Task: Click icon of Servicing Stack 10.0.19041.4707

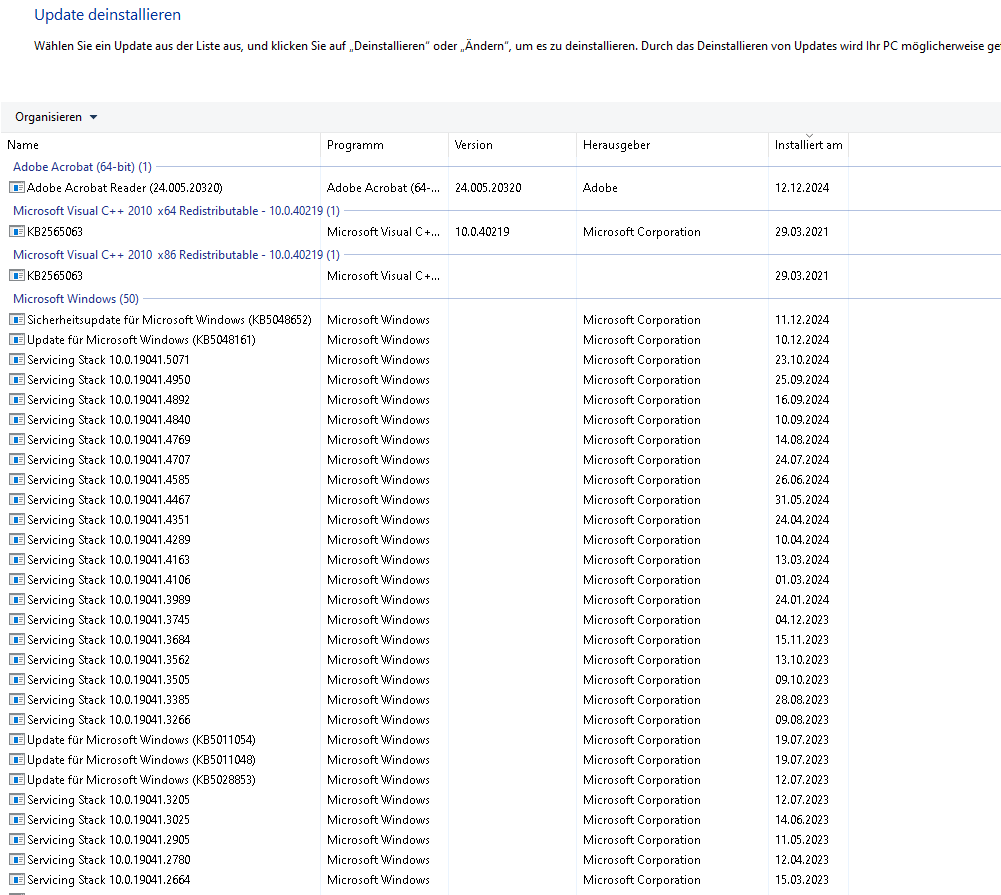Action: pyautogui.click(x=17, y=460)
